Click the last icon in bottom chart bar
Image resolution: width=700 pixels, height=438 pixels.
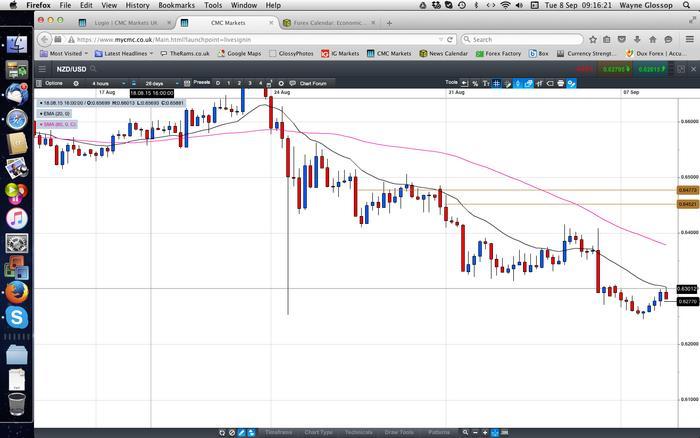[x=504, y=433]
